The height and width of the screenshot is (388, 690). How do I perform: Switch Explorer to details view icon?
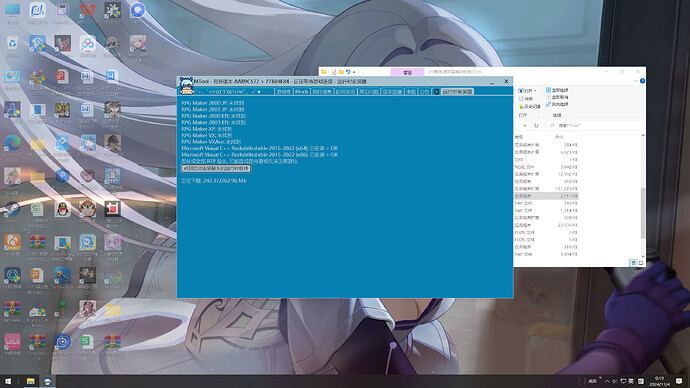tap(633, 263)
